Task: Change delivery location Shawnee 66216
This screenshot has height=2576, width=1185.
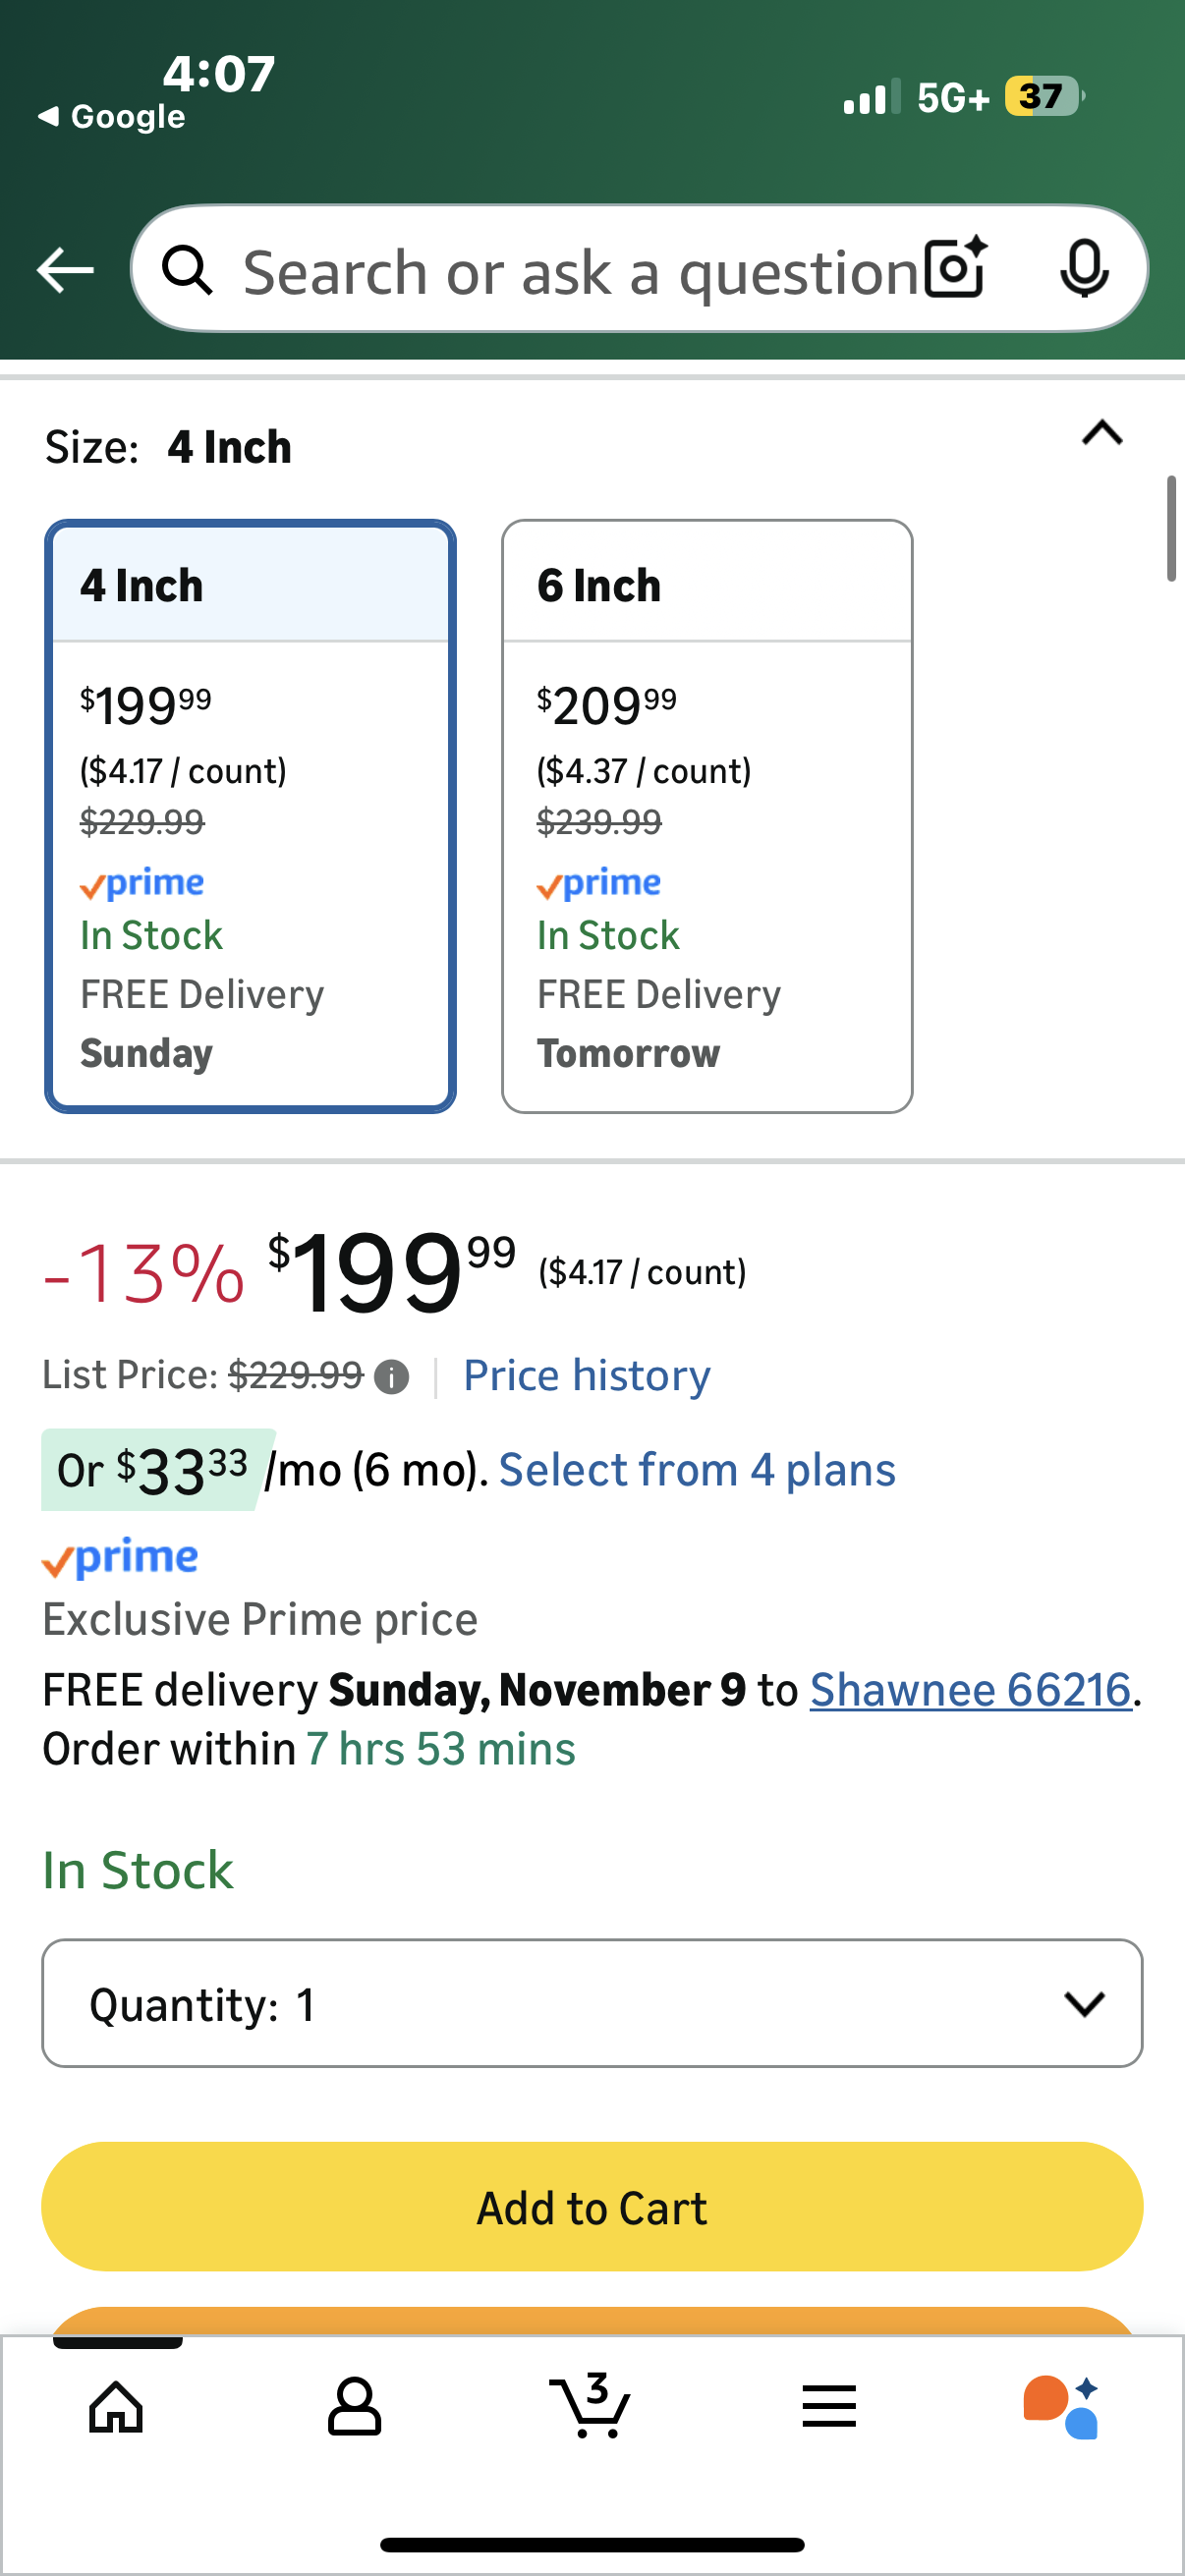Action: click(x=970, y=1690)
